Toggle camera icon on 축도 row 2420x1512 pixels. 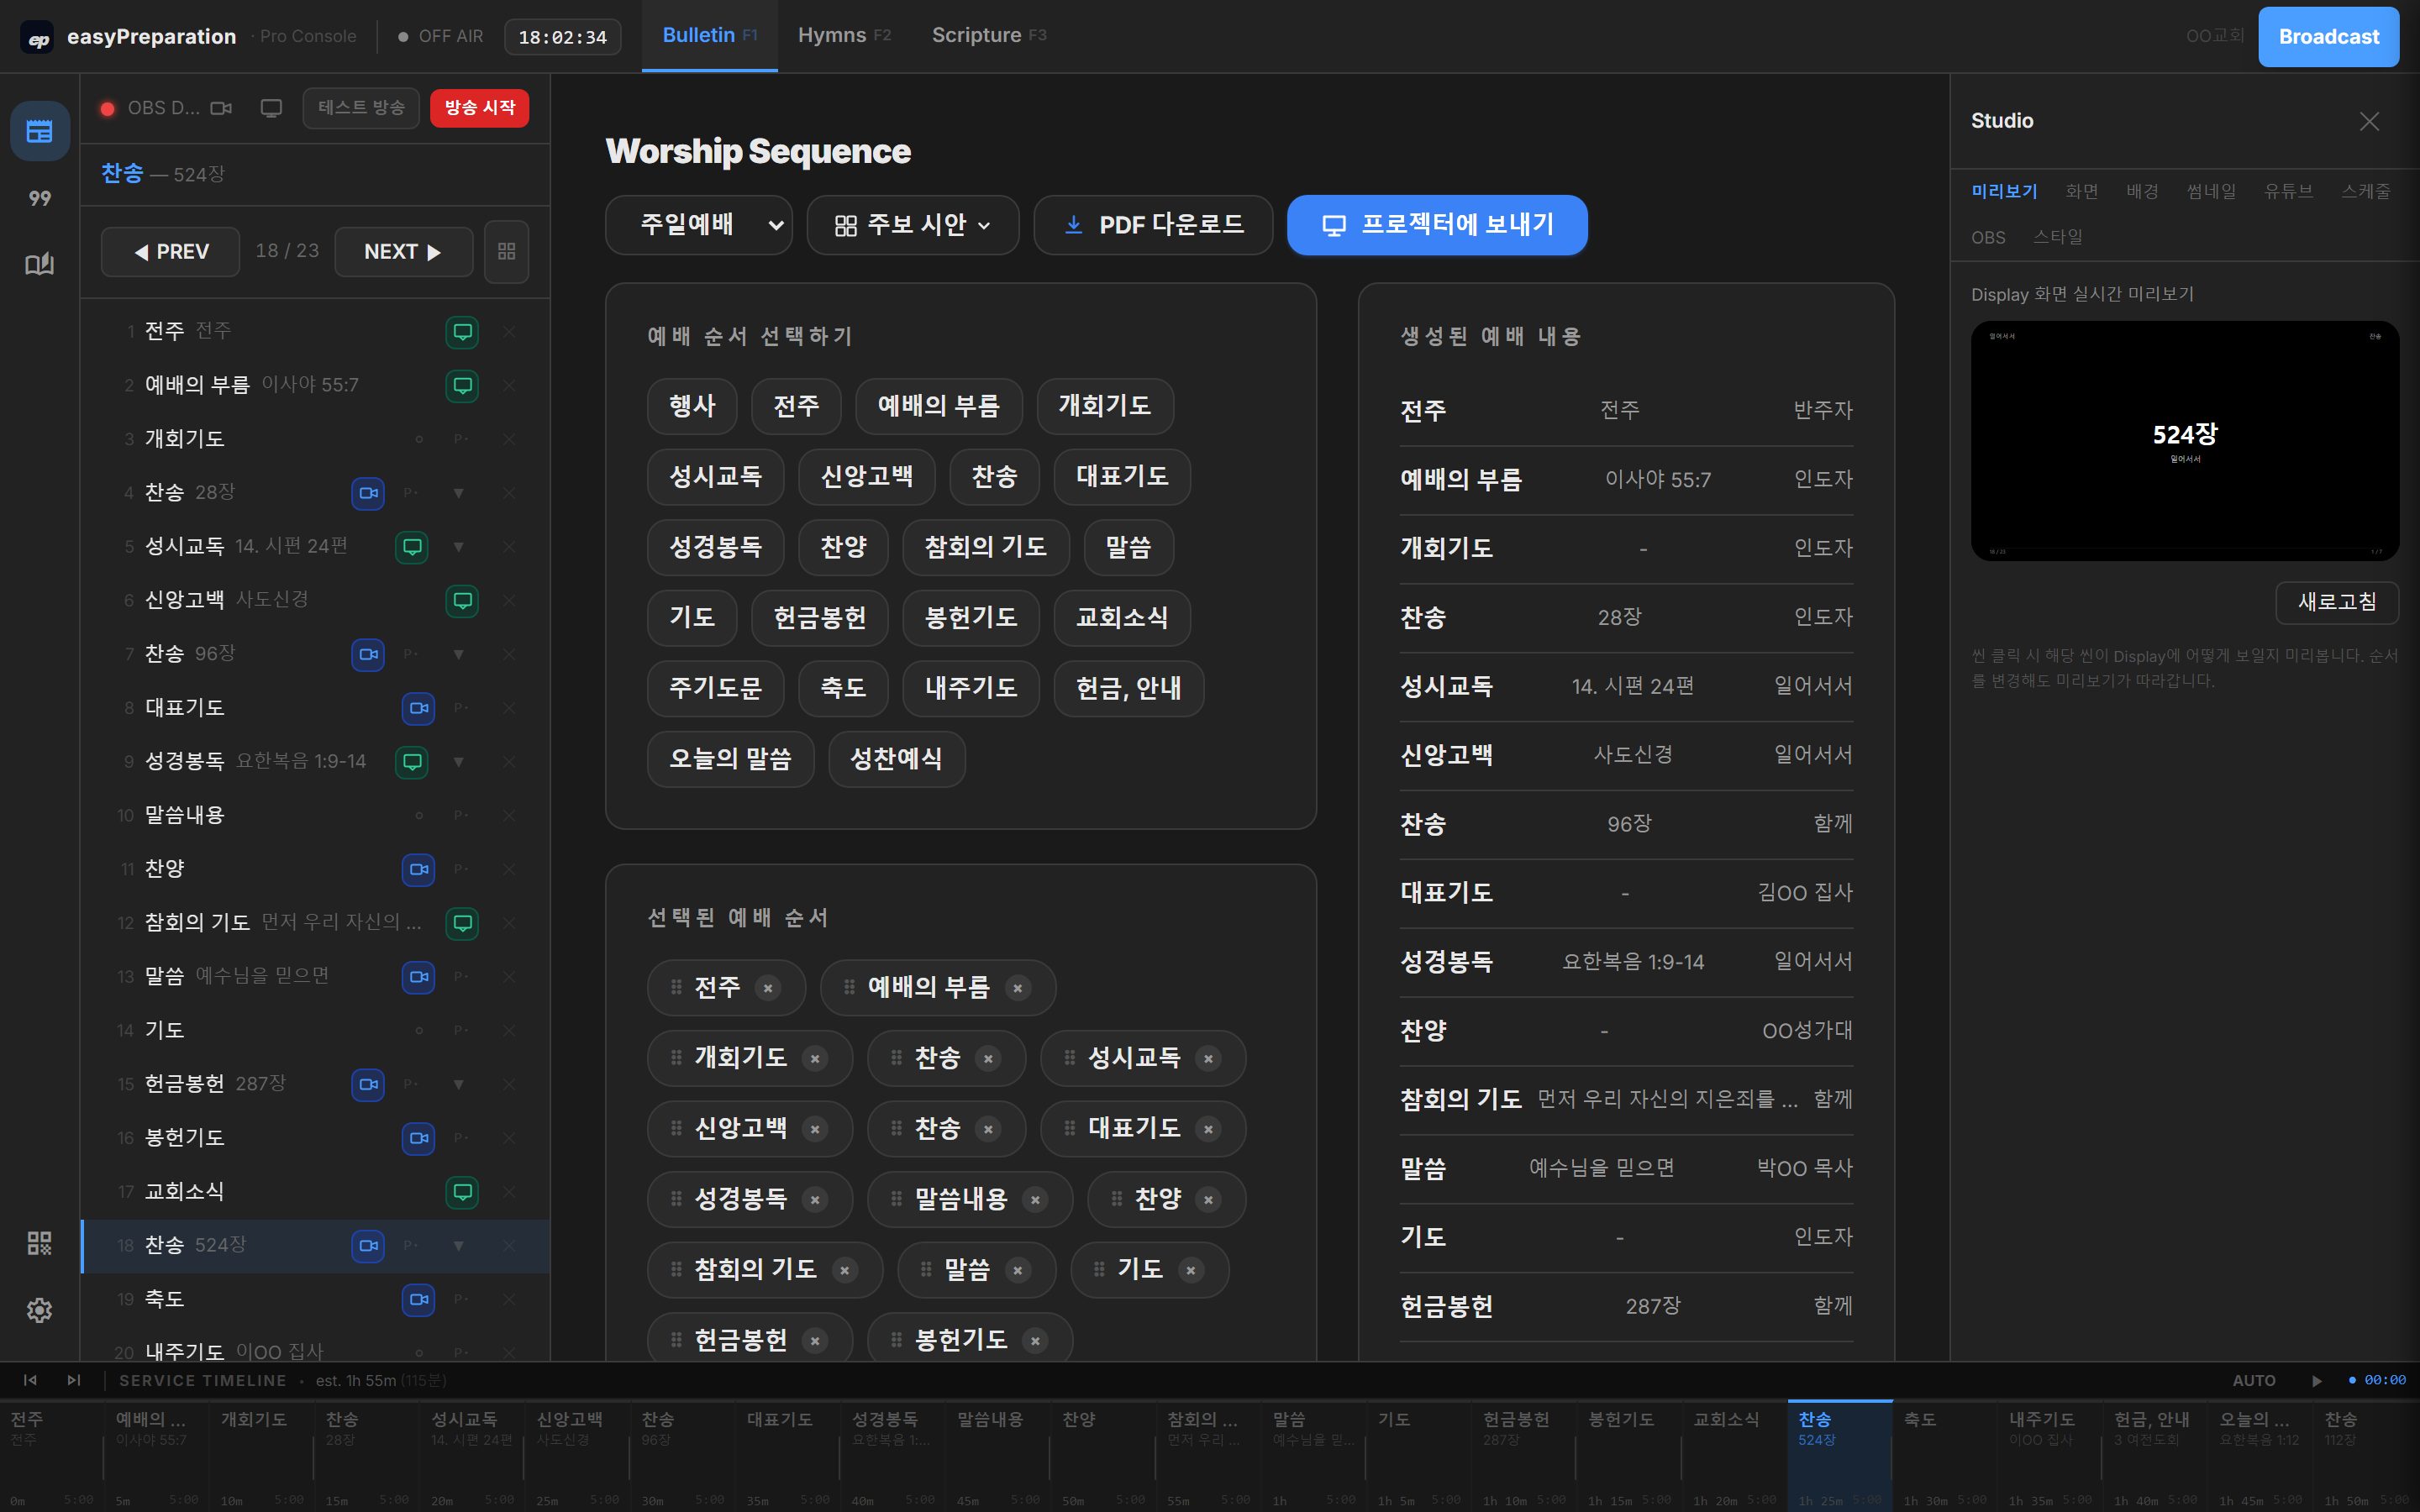click(418, 1299)
